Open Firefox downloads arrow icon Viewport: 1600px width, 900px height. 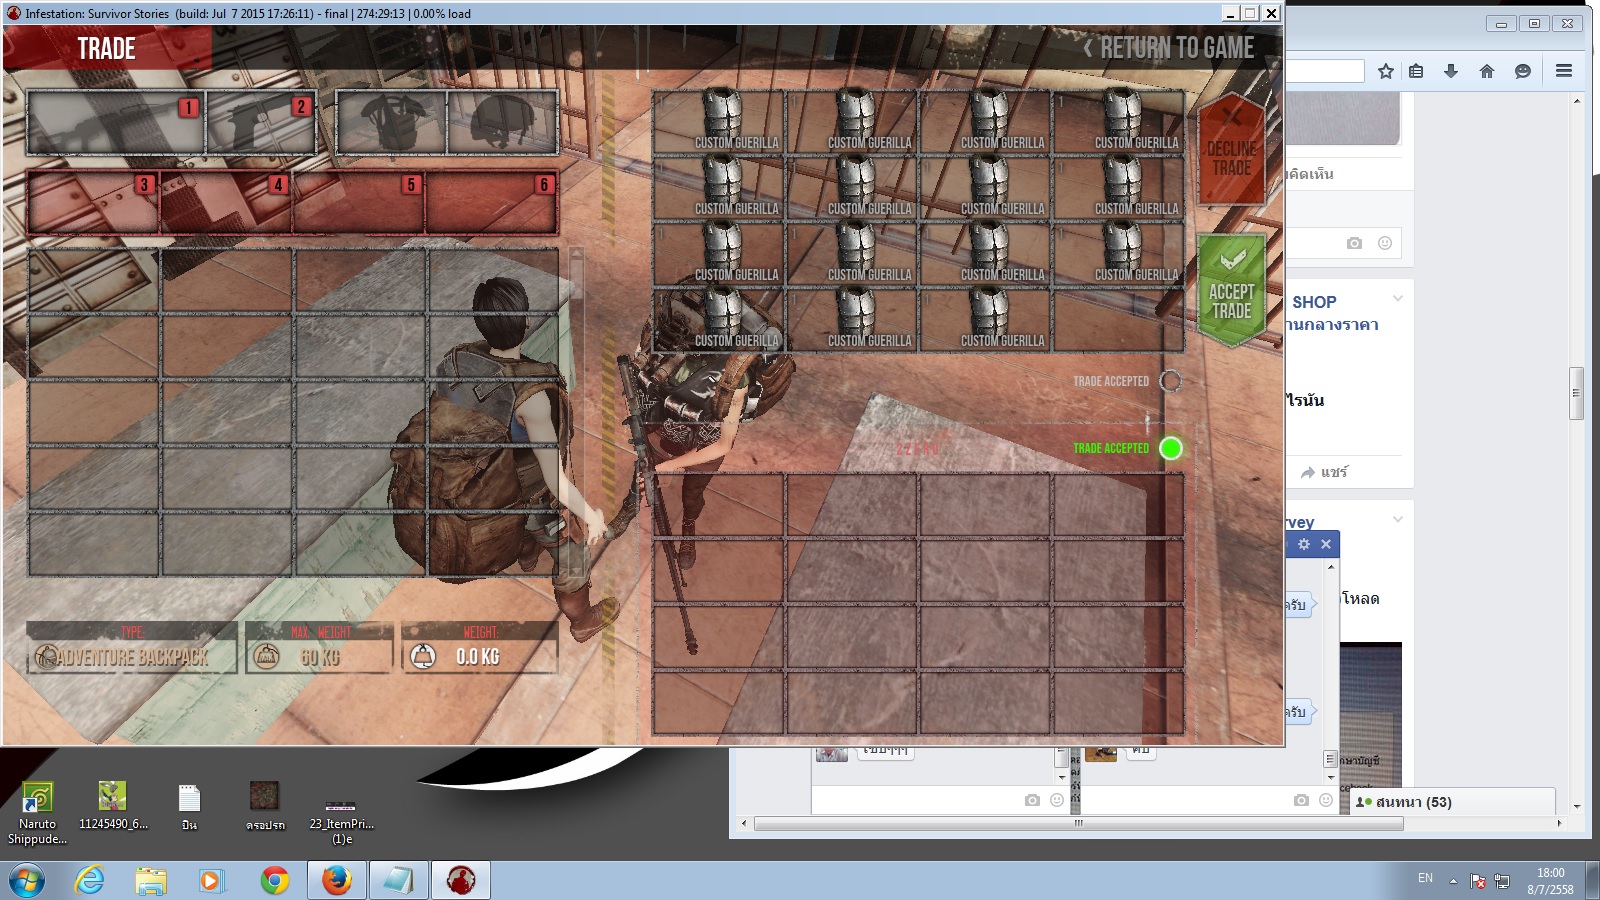coord(1451,71)
